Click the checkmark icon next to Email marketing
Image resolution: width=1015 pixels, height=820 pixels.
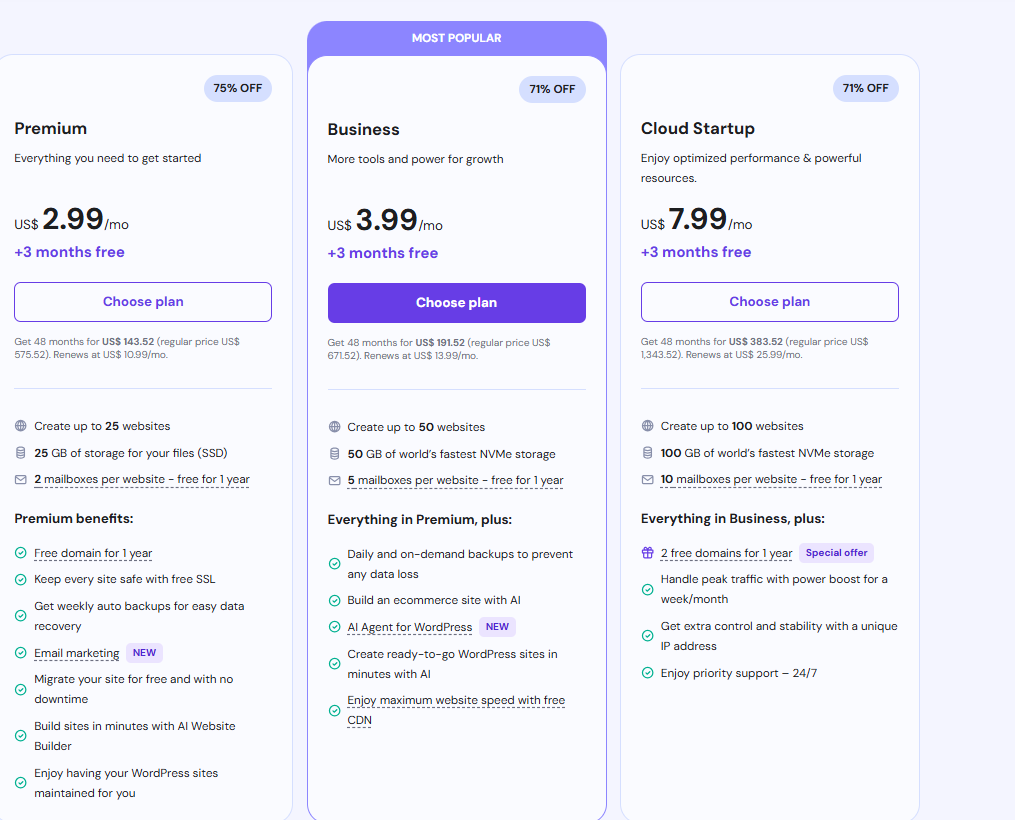click(21, 653)
